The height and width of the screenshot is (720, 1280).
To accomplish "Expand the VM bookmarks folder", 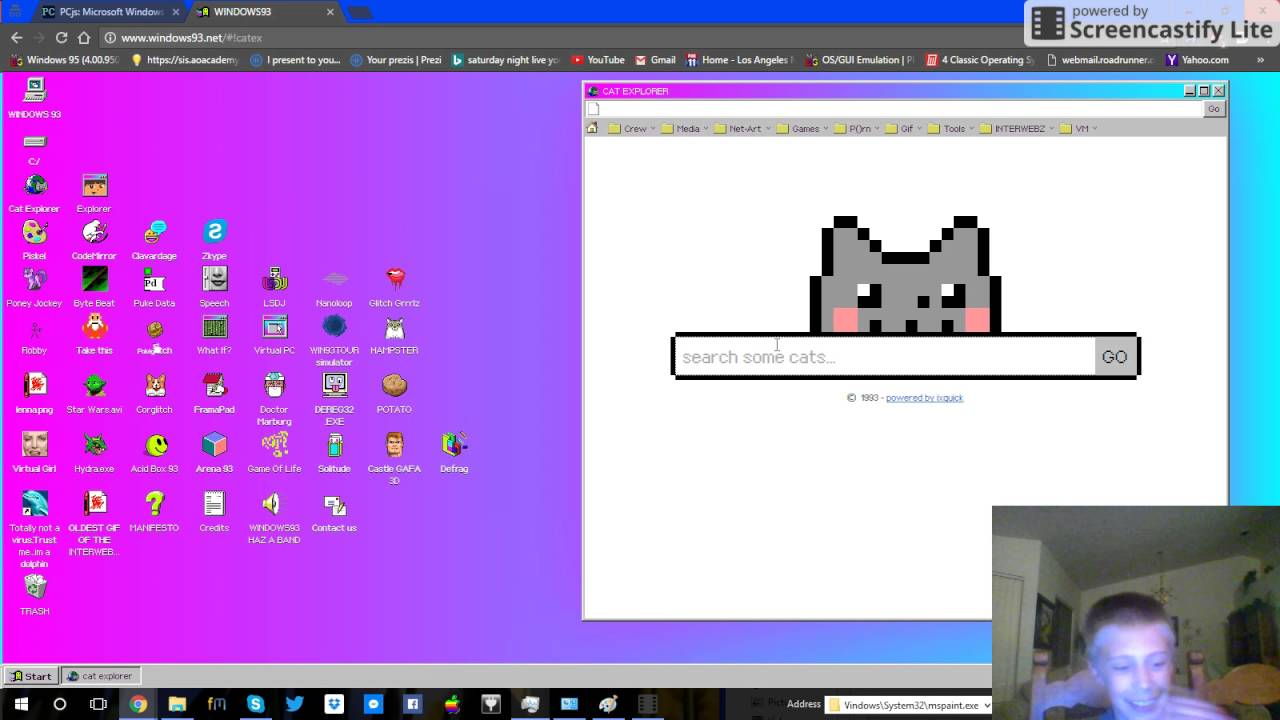I will click(x=1079, y=128).
